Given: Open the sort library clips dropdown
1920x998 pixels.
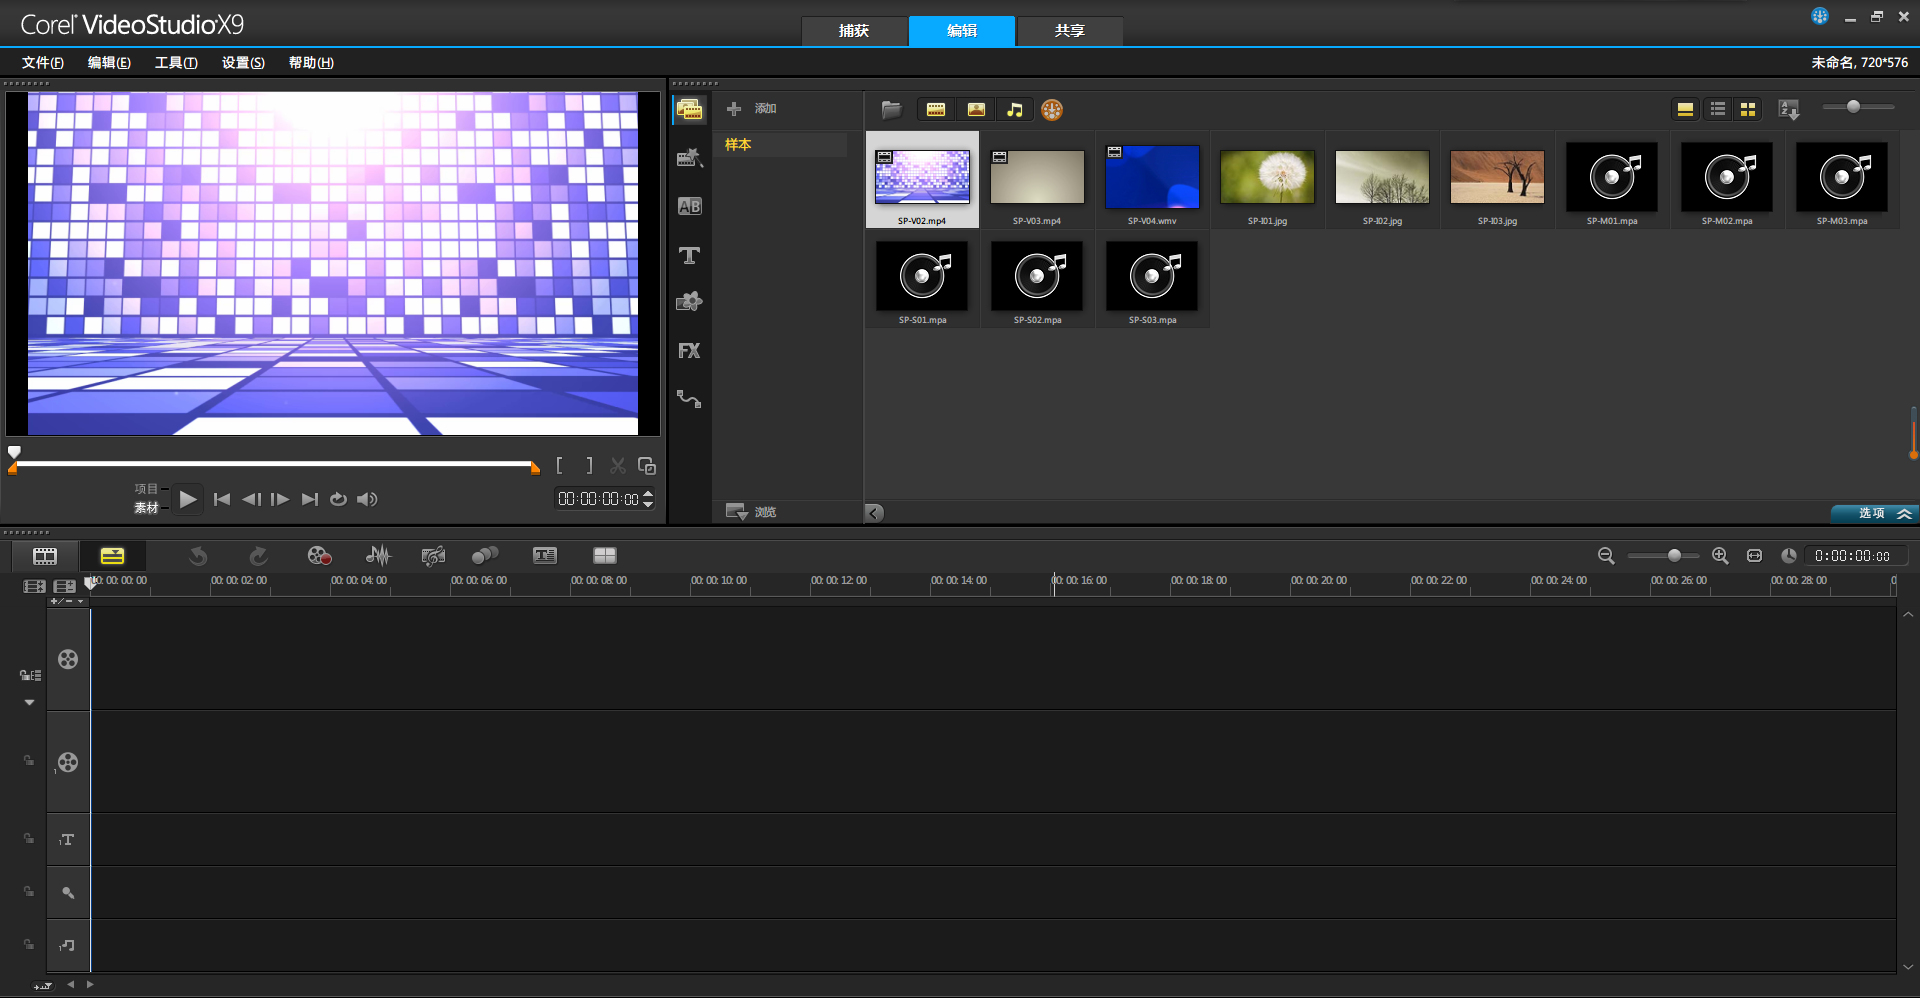Looking at the screenshot, I should click(1789, 110).
